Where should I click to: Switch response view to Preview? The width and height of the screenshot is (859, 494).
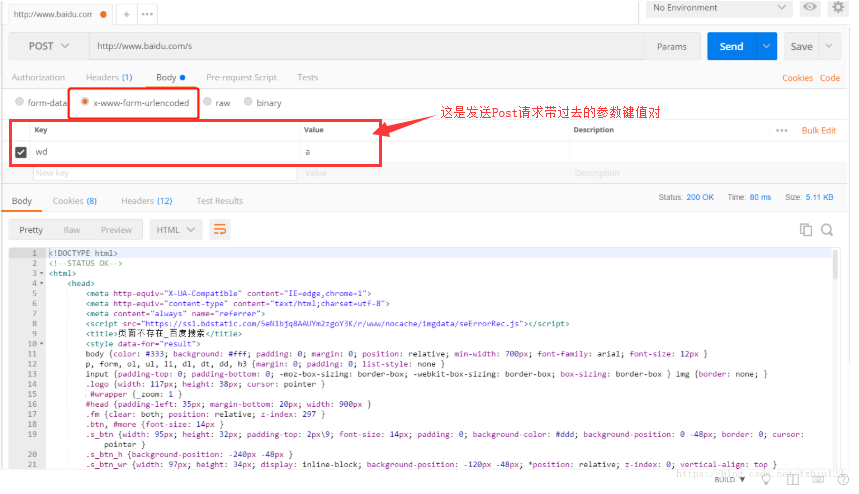[116, 230]
